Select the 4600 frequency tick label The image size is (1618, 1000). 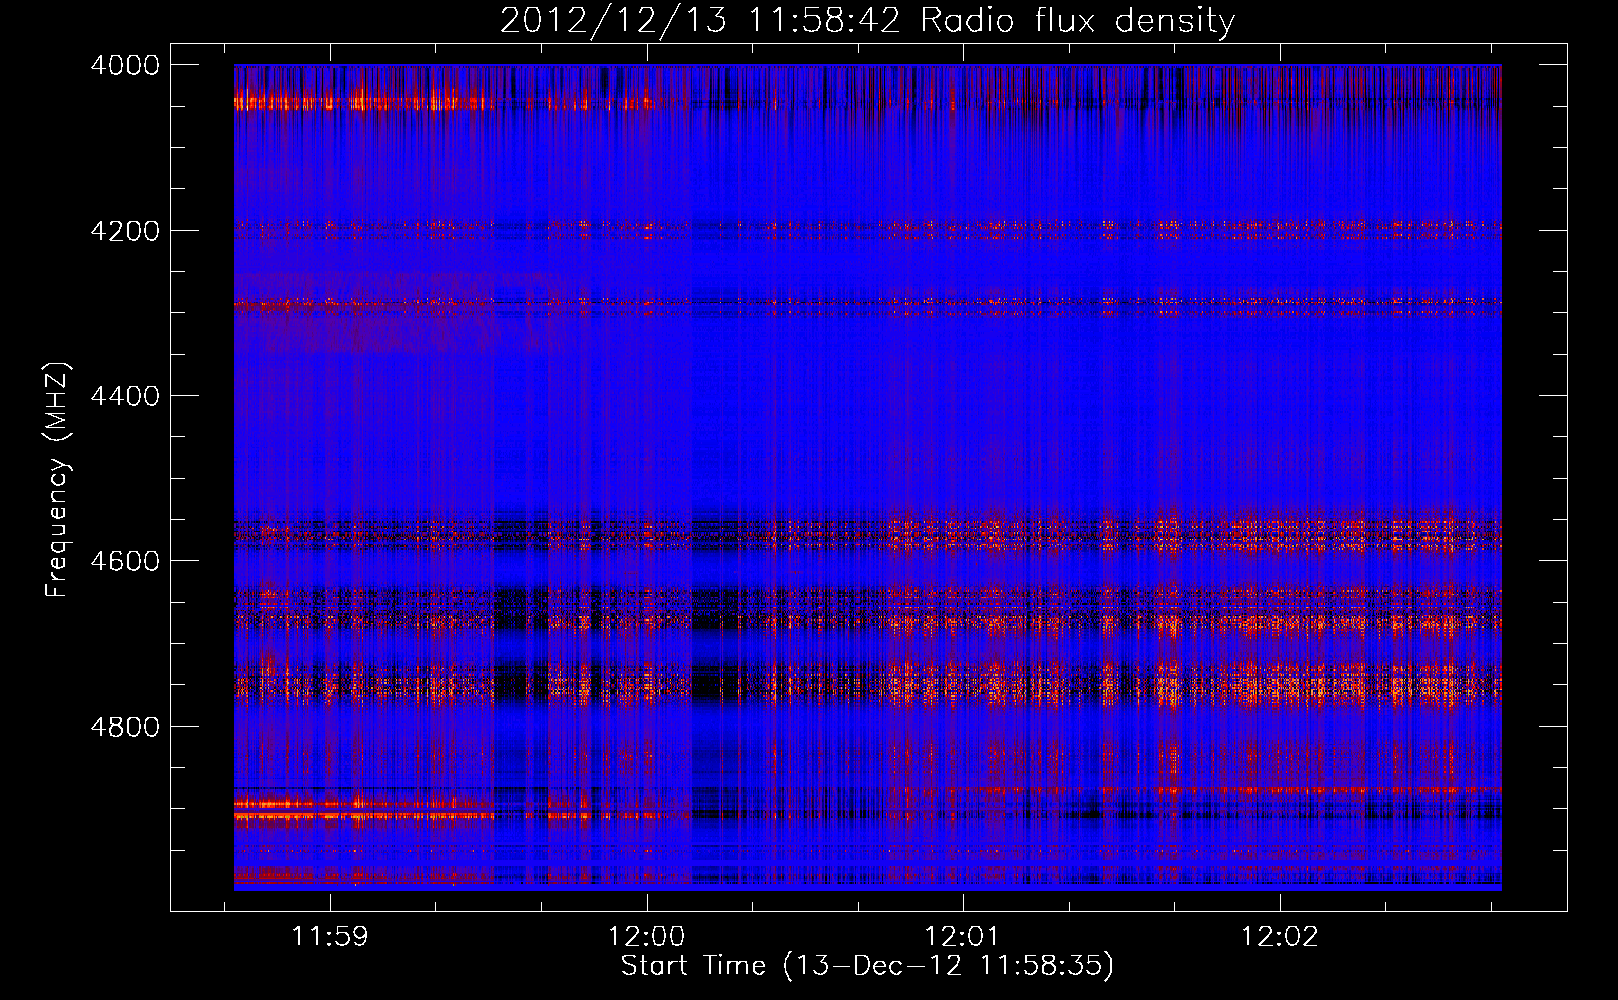tap(125, 561)
